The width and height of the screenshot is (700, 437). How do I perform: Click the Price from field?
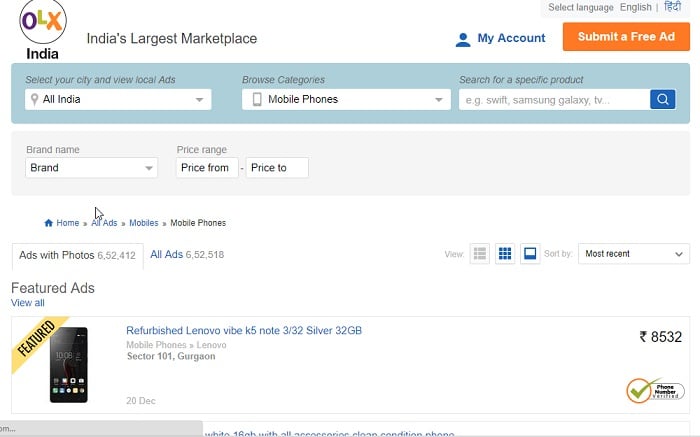[207, 168]
